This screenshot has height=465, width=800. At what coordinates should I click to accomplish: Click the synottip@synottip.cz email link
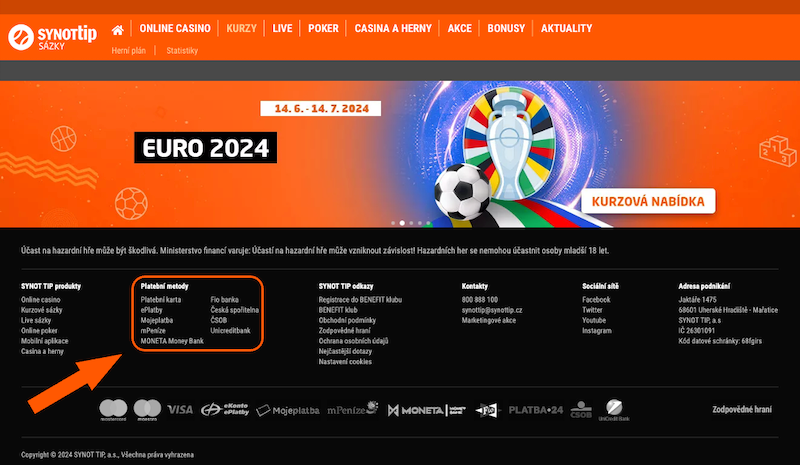click(492, 310)
